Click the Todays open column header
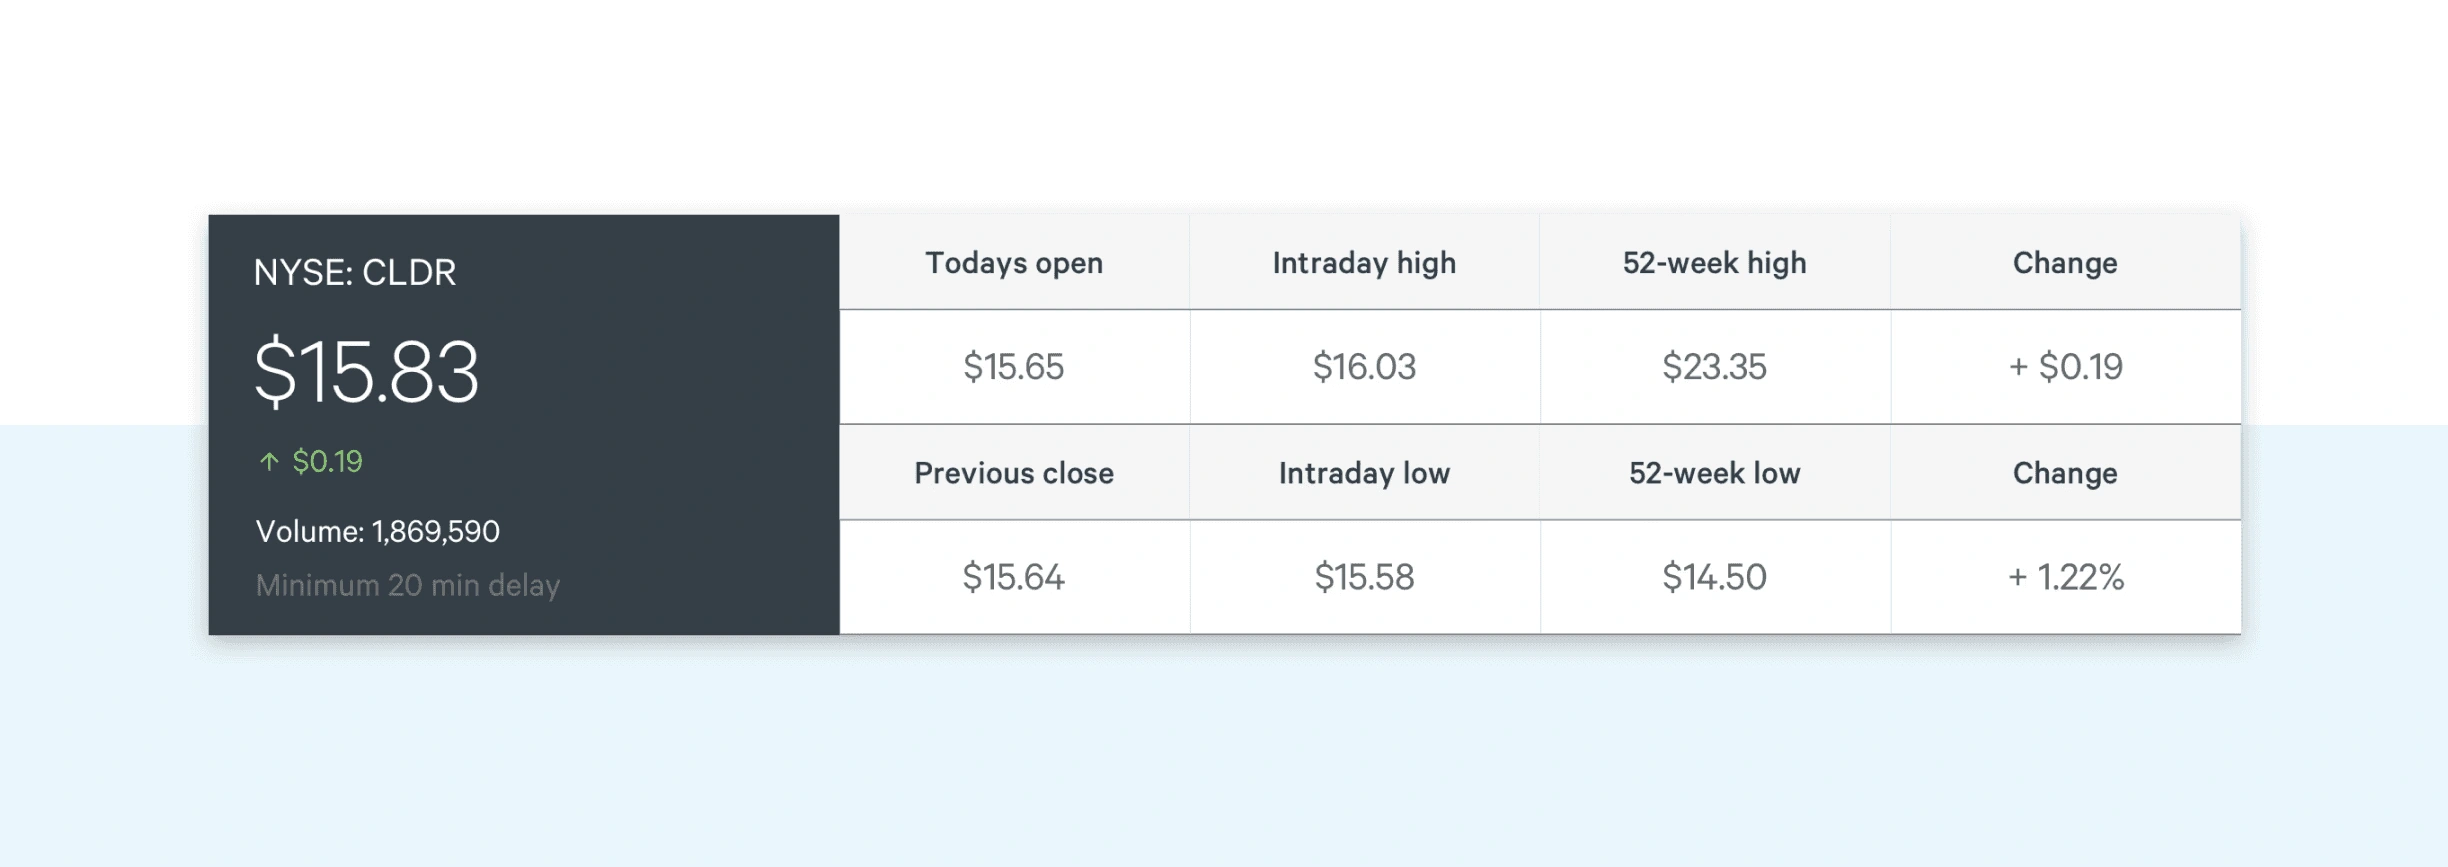 coord(1014,263)
